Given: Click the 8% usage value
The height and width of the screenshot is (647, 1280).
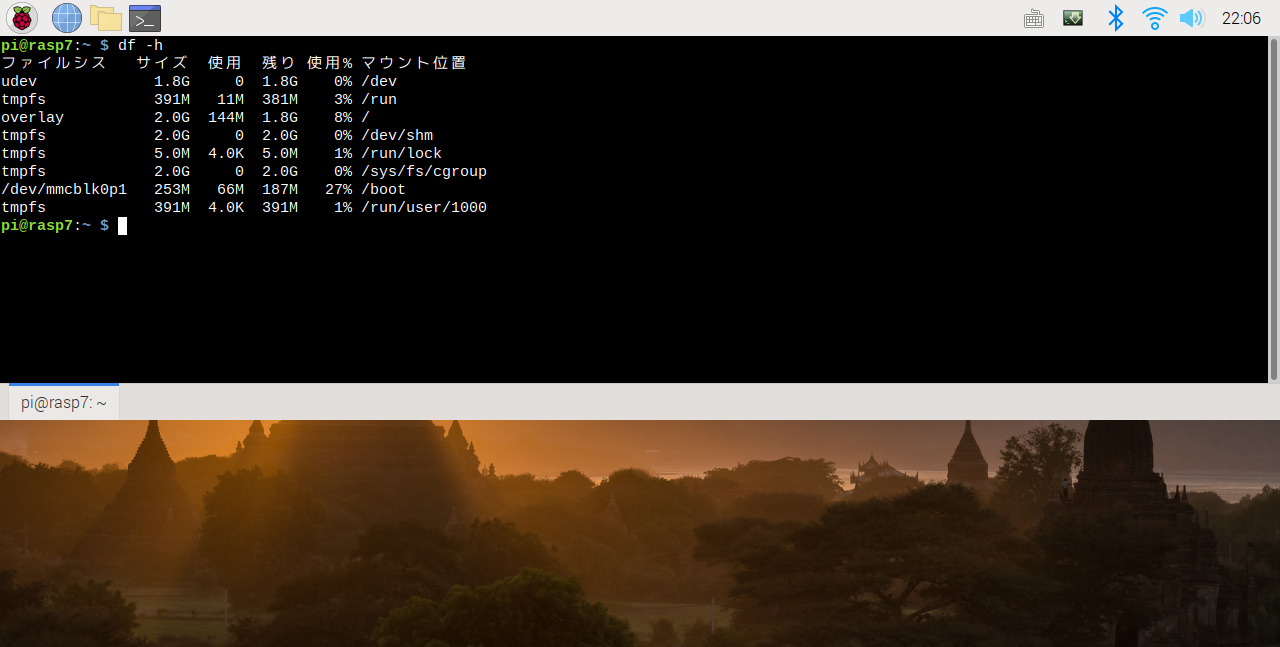Looking at the screenshot, I should [x=343, y=117].
